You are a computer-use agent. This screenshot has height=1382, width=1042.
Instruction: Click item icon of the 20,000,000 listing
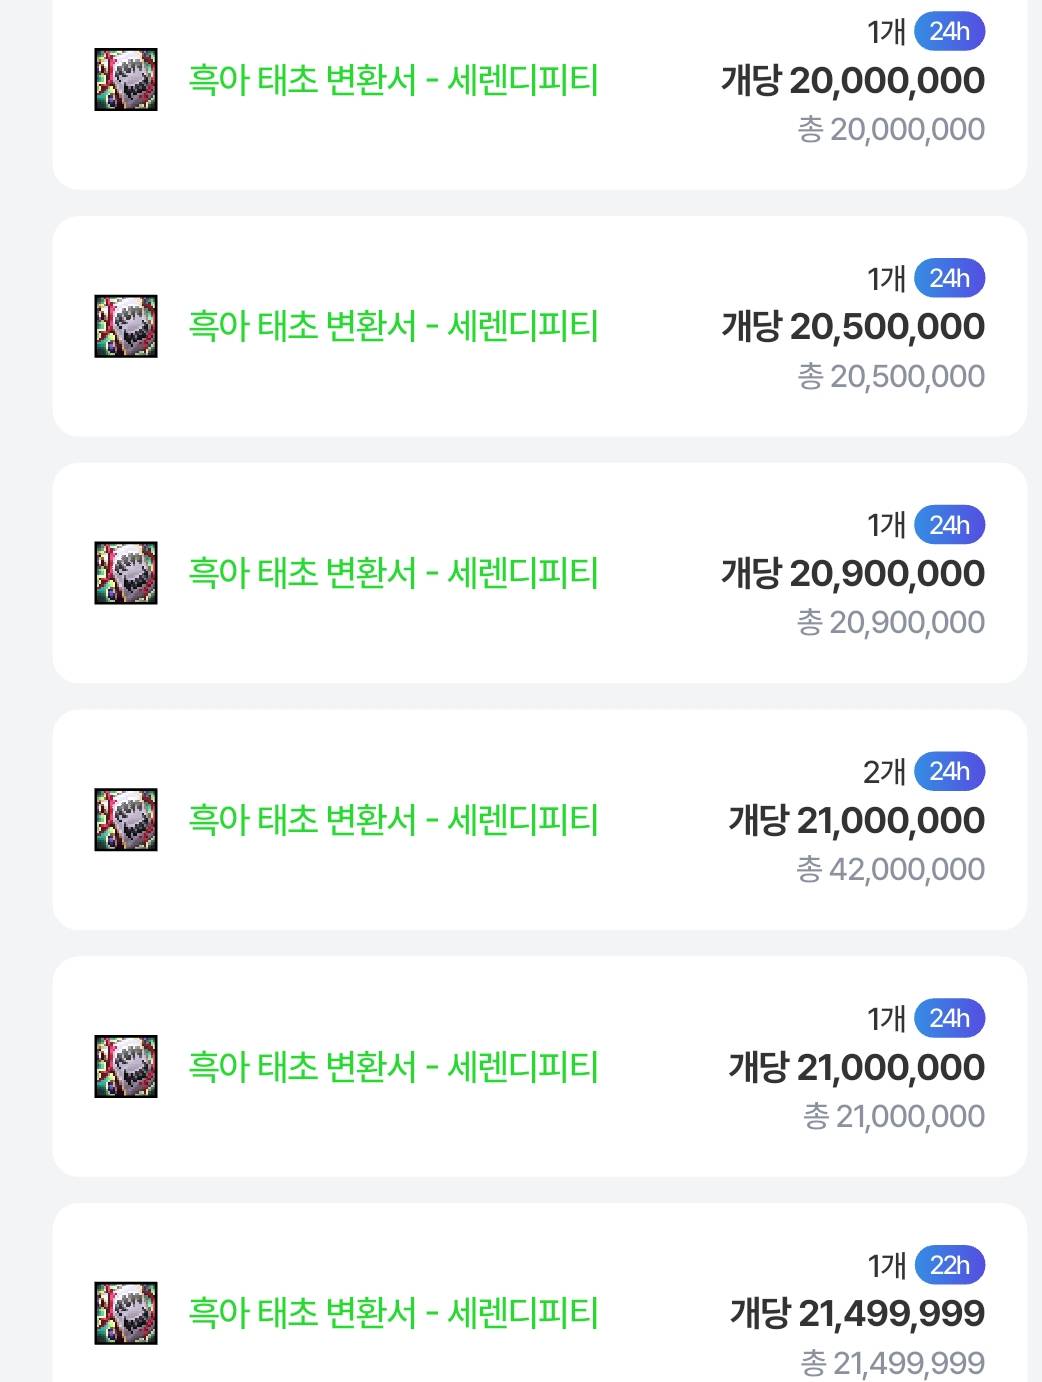(x=126, y=79)
